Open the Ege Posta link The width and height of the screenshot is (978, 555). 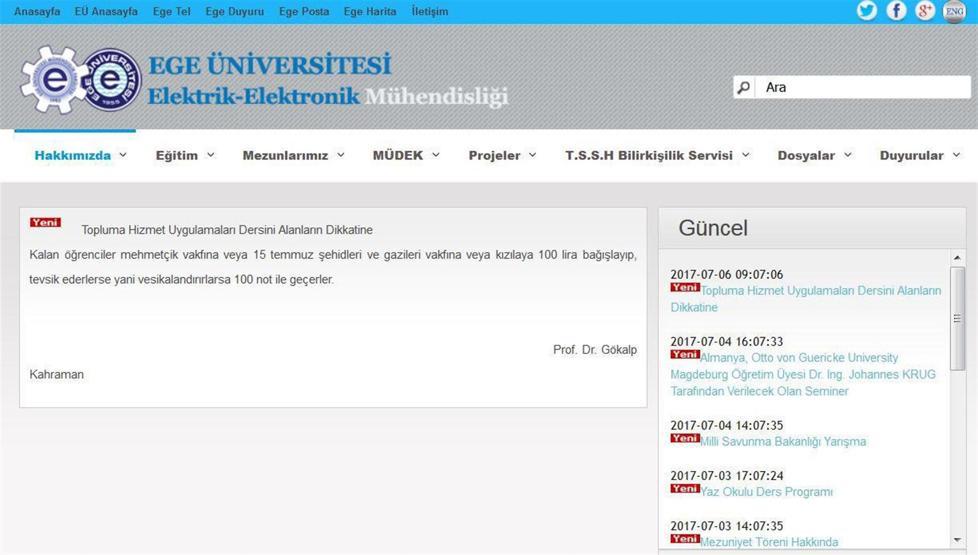tap(304, 12)
